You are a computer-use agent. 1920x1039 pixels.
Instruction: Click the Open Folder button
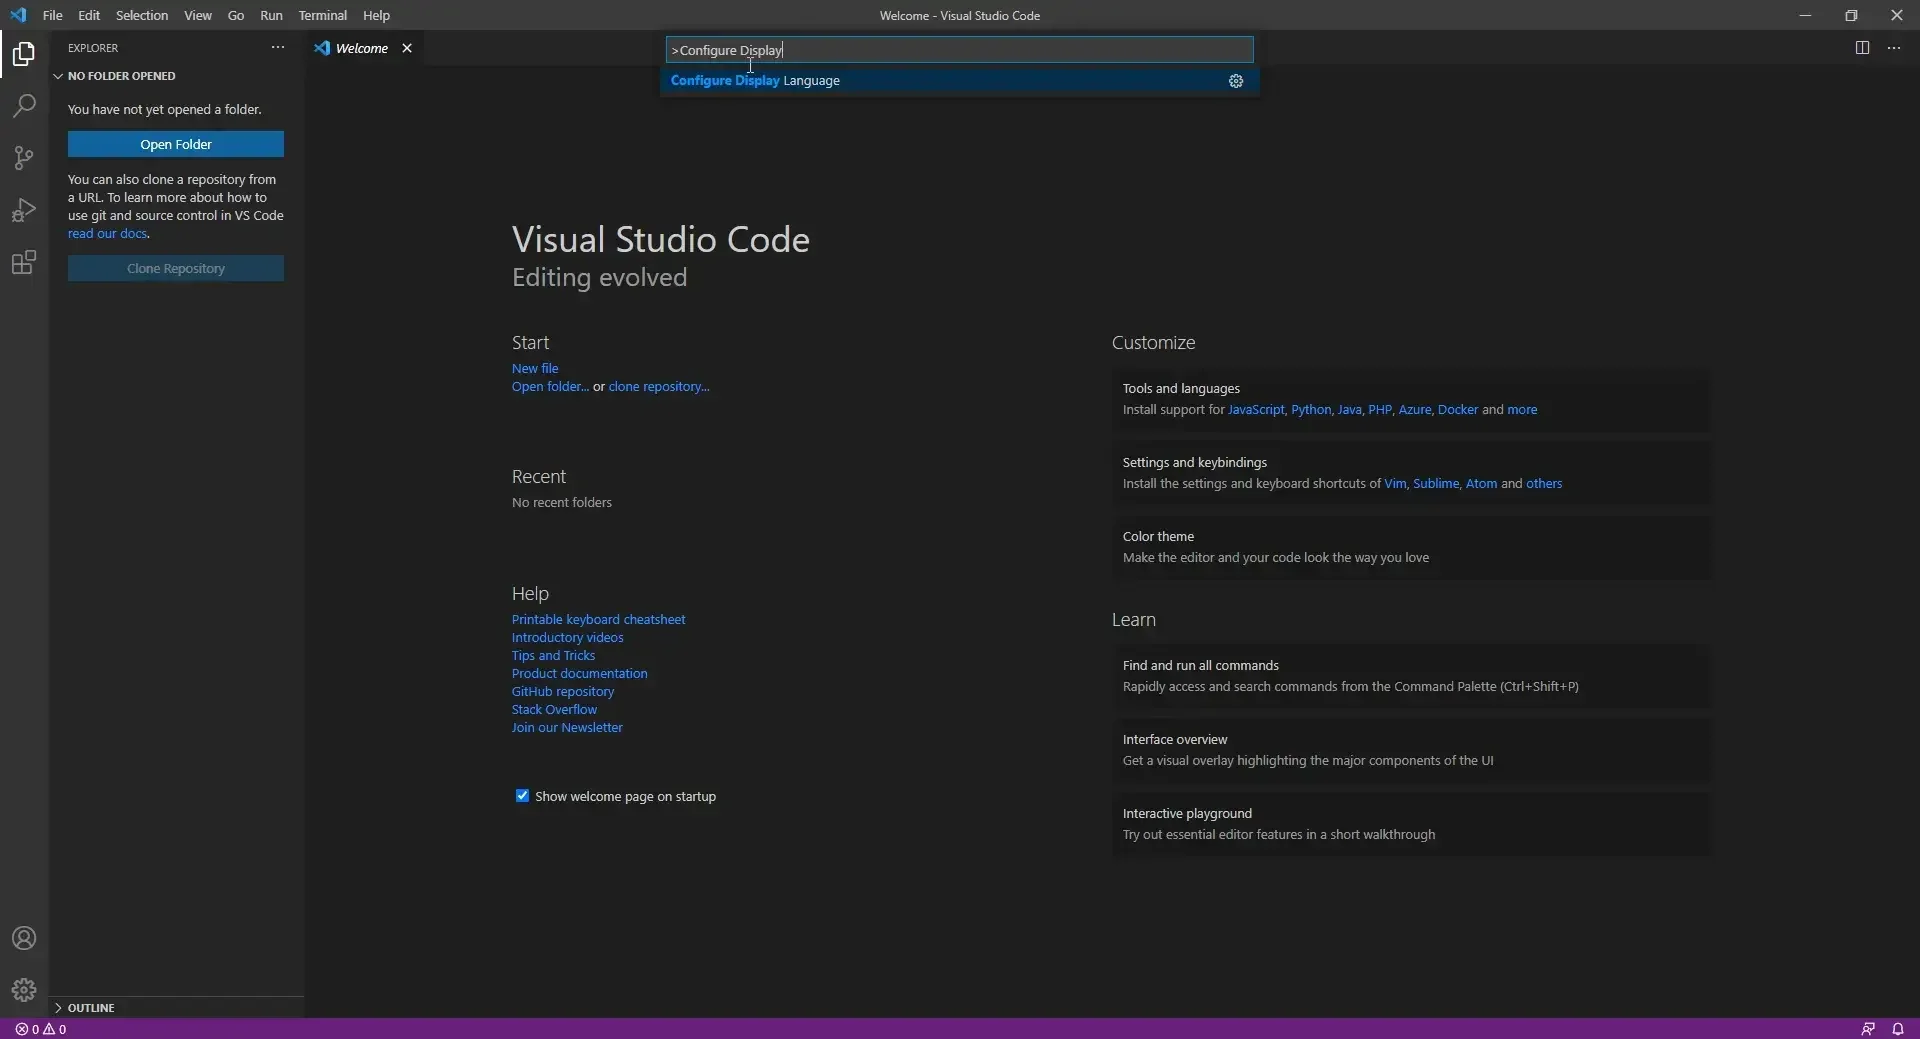pos(176,144)
